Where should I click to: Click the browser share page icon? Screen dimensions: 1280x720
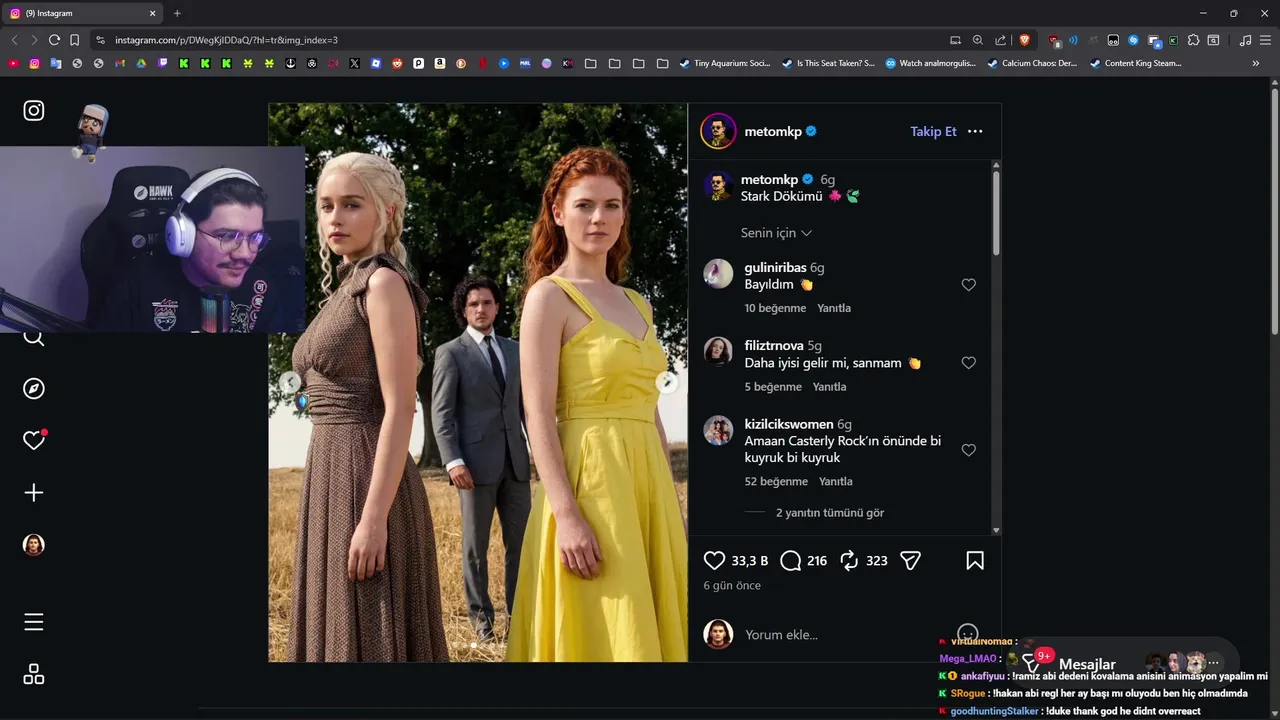coord(1001,40)
